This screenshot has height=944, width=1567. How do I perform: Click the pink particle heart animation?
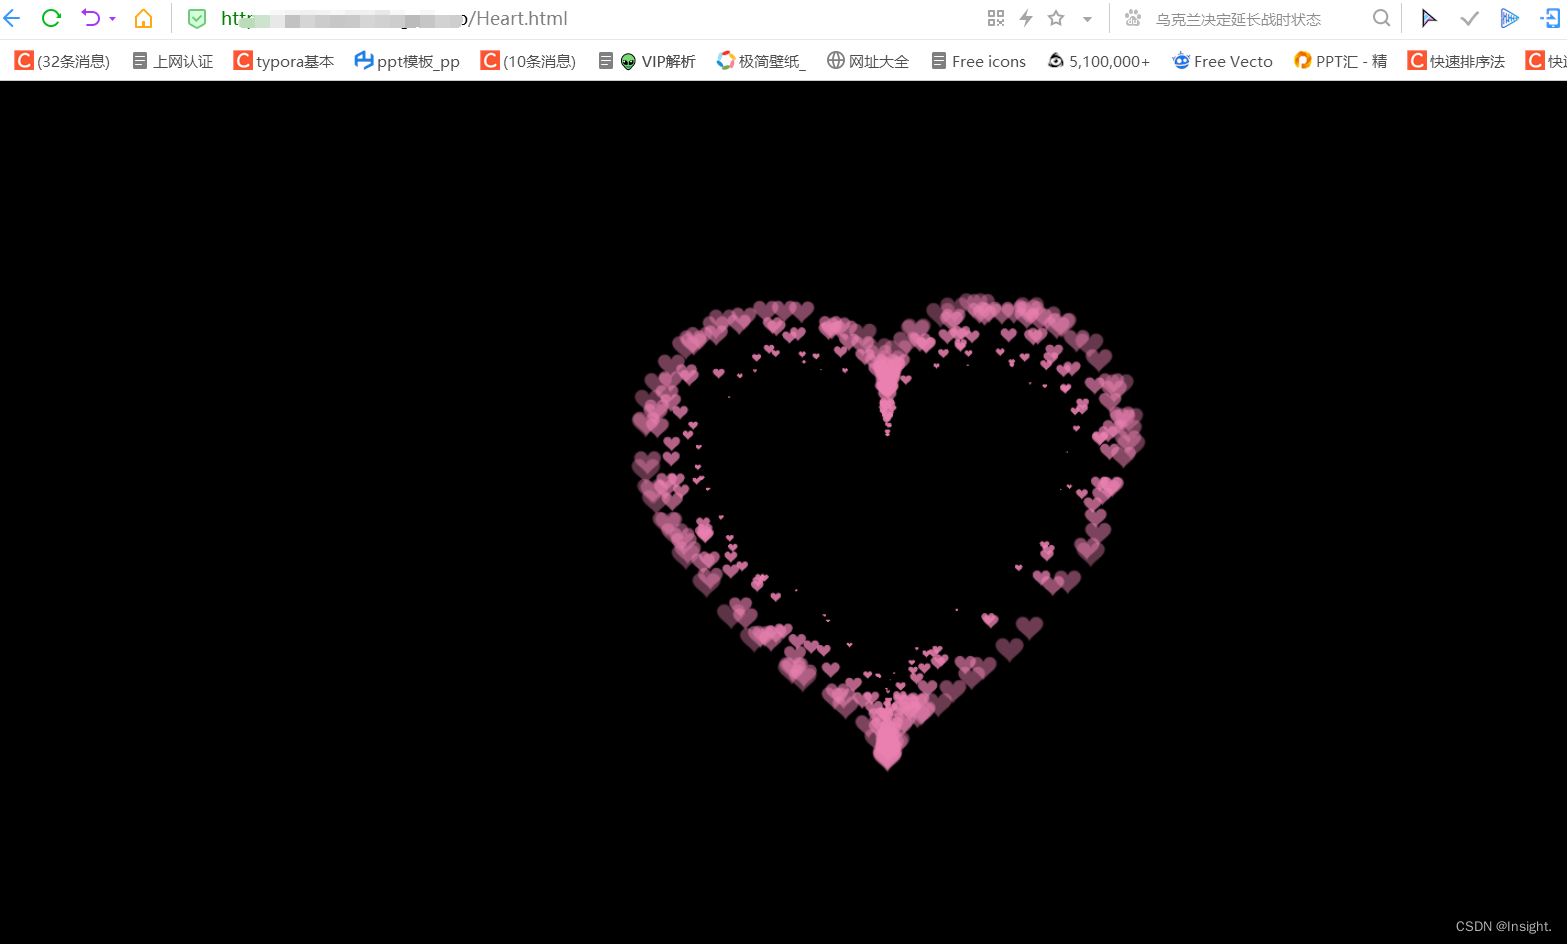[x=888, y=532]
